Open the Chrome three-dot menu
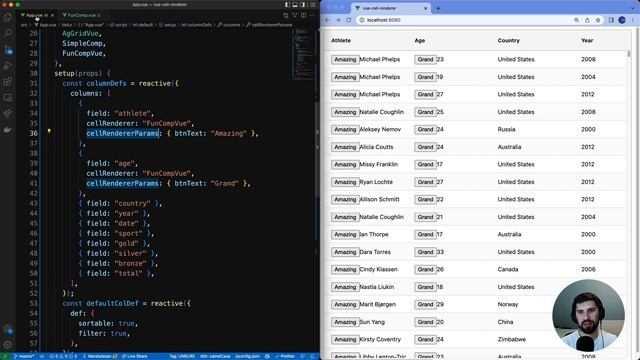The image size is (640, 360). tap(634, 20)
